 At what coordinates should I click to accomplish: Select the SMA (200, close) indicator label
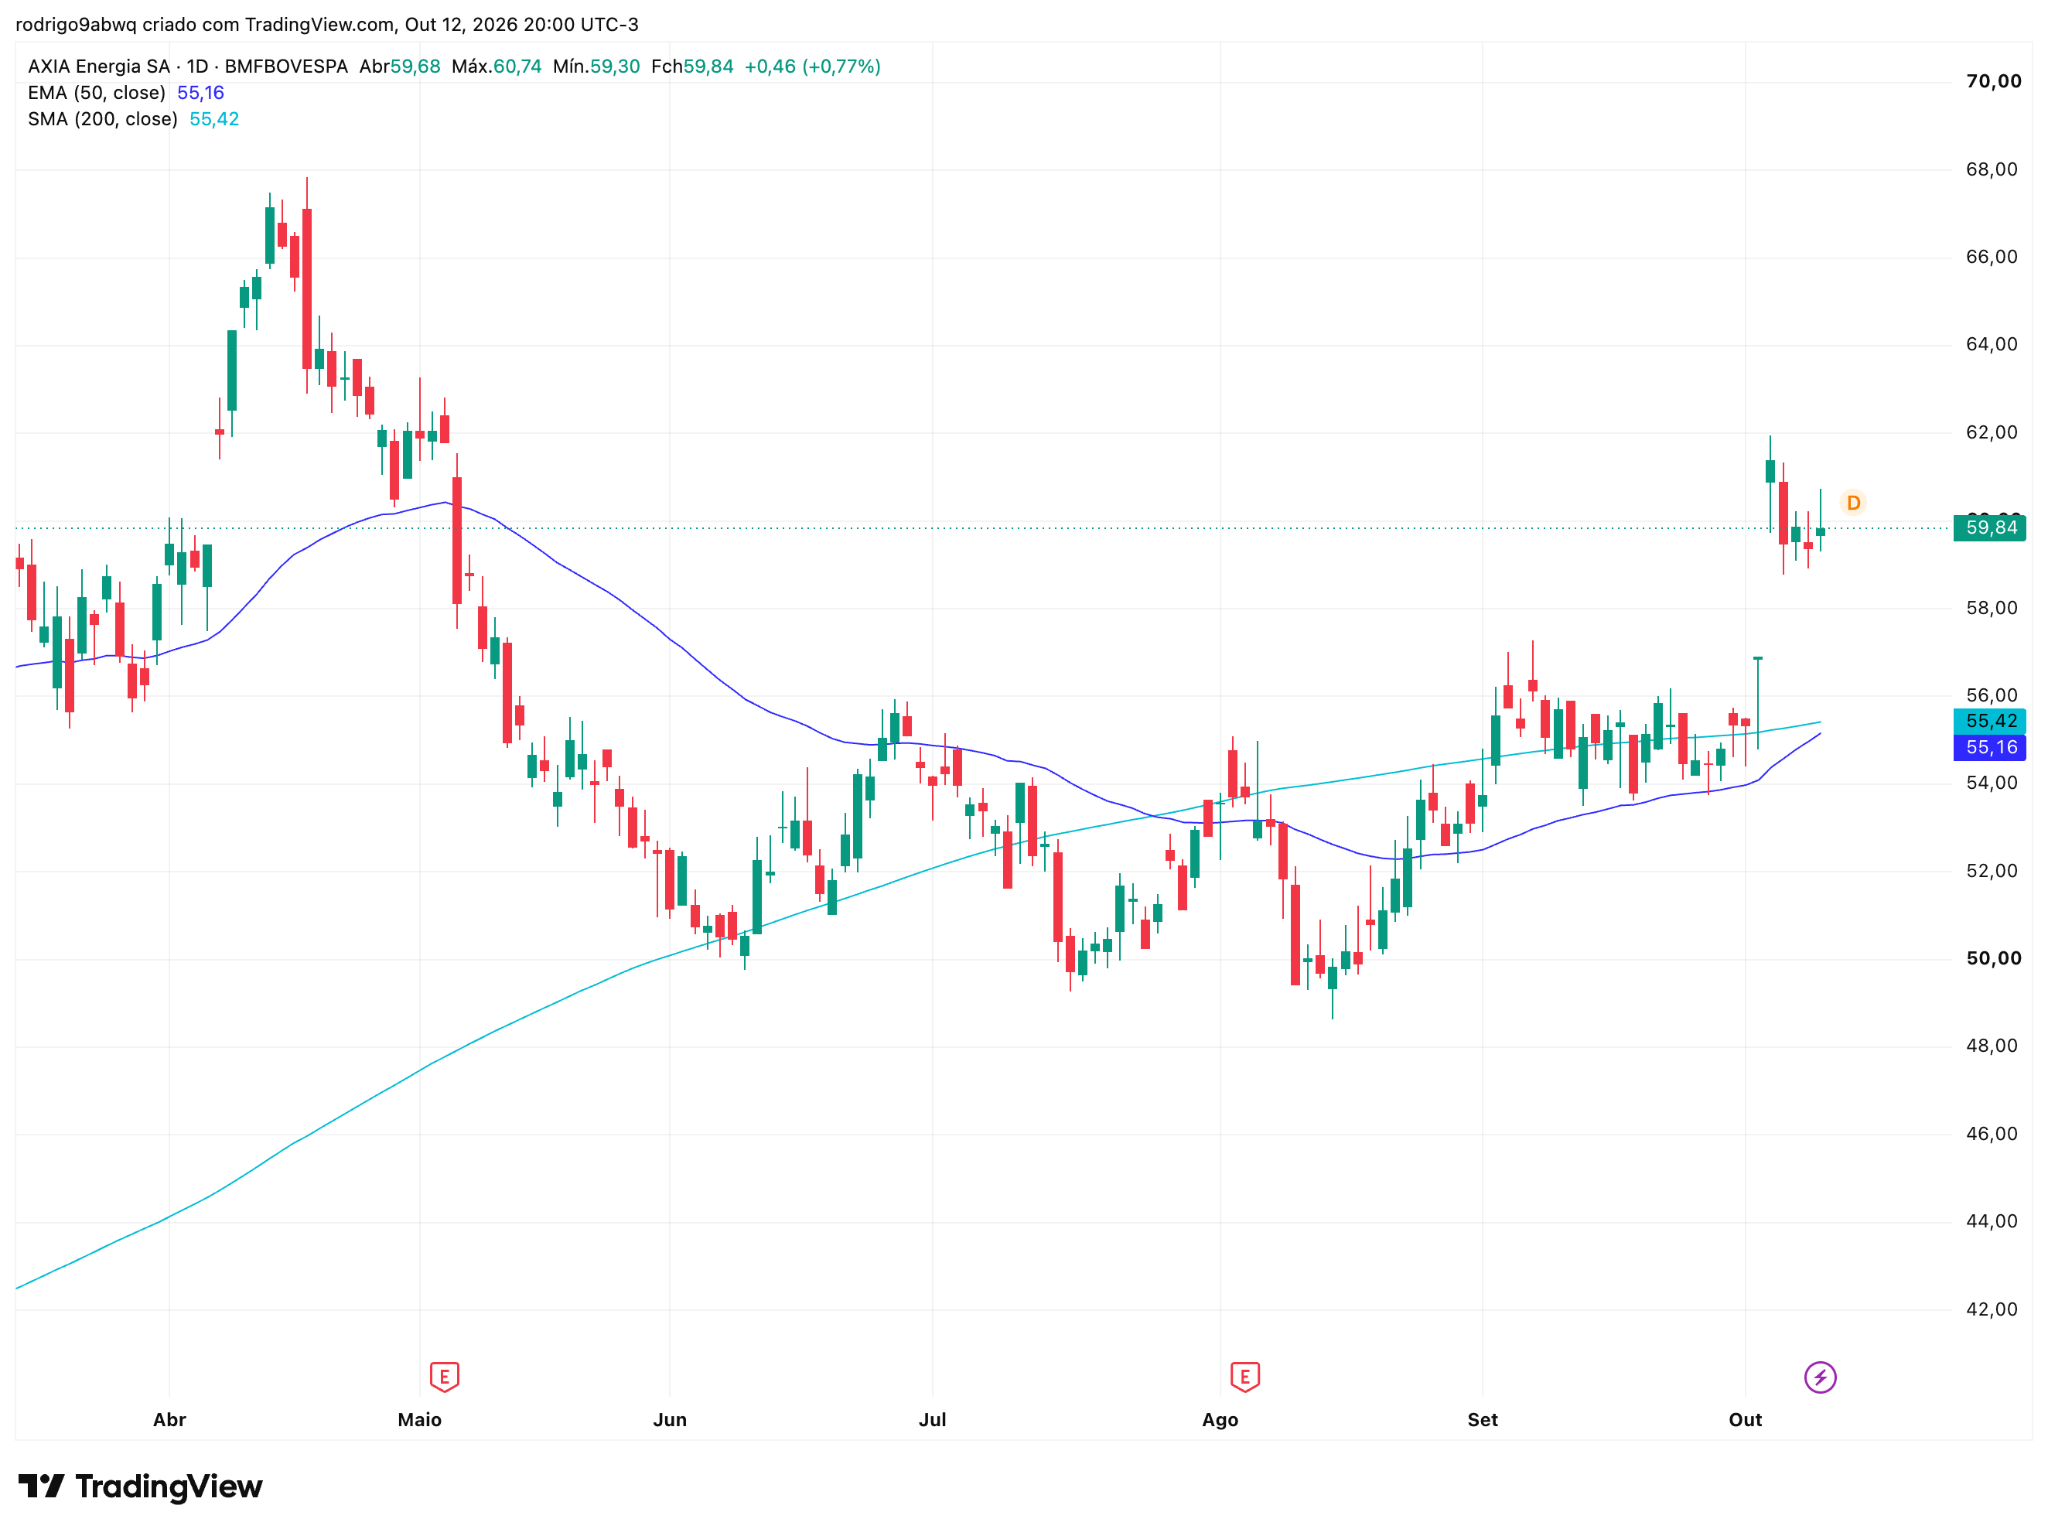click(103, 119)
